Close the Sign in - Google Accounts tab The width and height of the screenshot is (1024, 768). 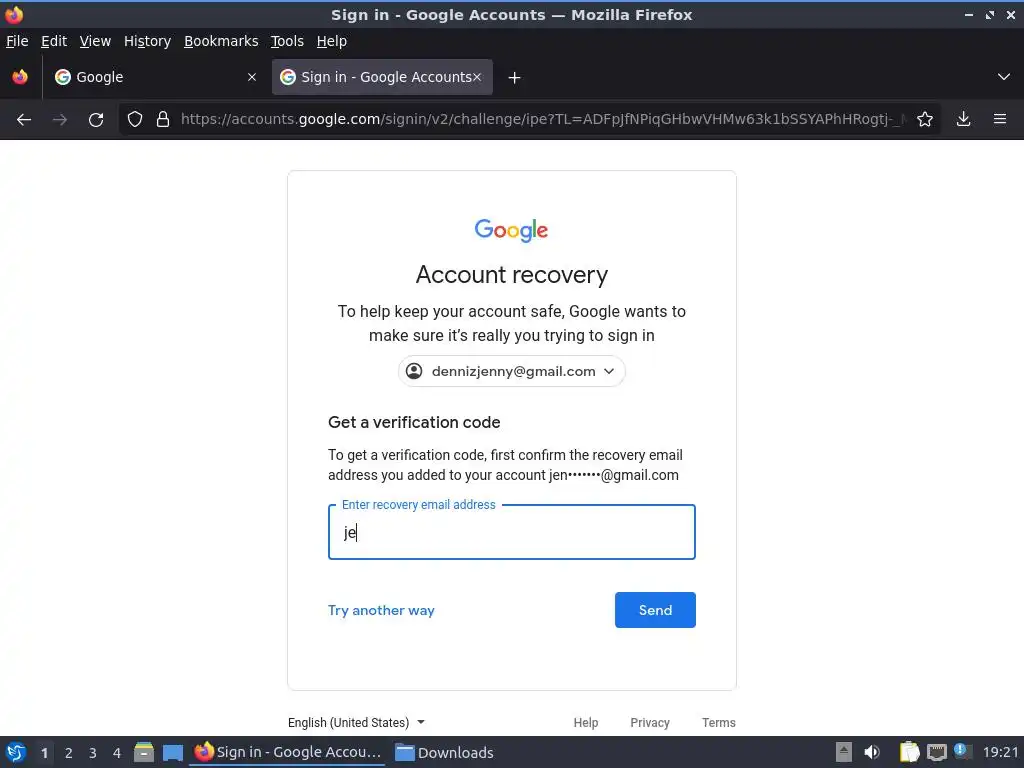click(x=477, y=77)
